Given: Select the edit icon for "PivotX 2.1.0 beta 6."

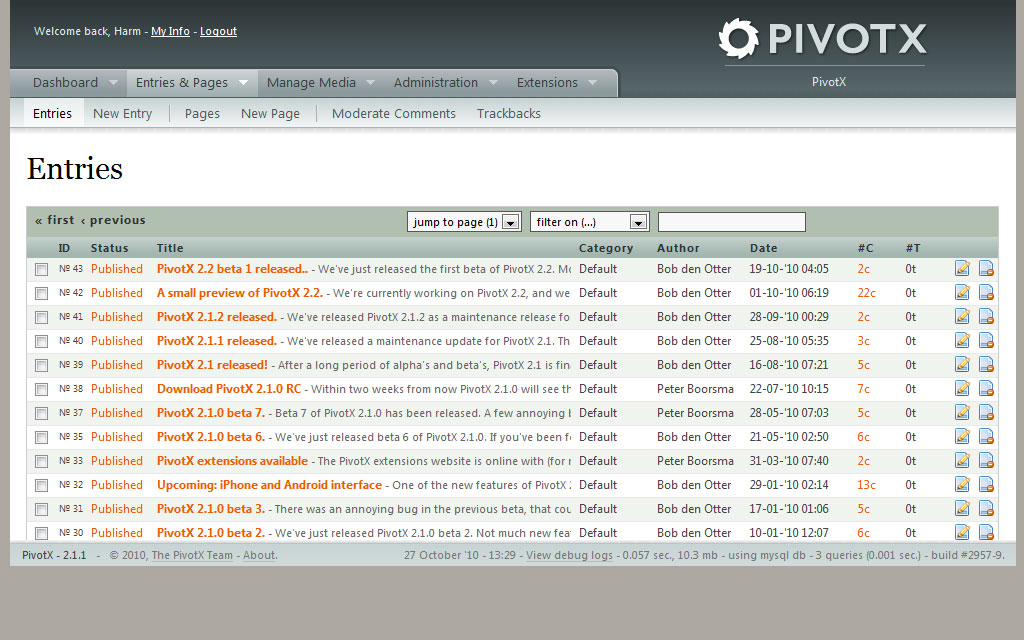Looking at the screenshot, I should (x=962, y=436).
